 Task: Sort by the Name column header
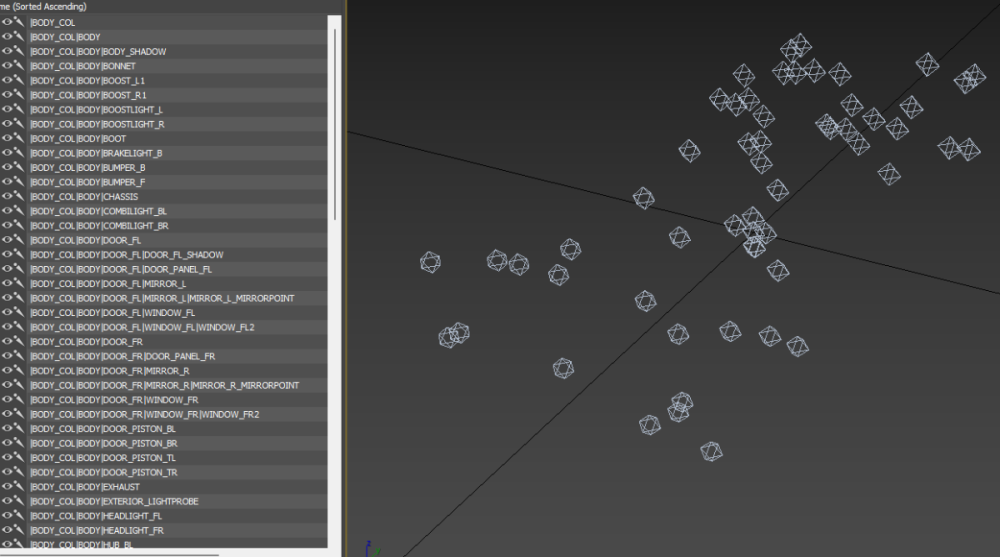click(45, 6)
